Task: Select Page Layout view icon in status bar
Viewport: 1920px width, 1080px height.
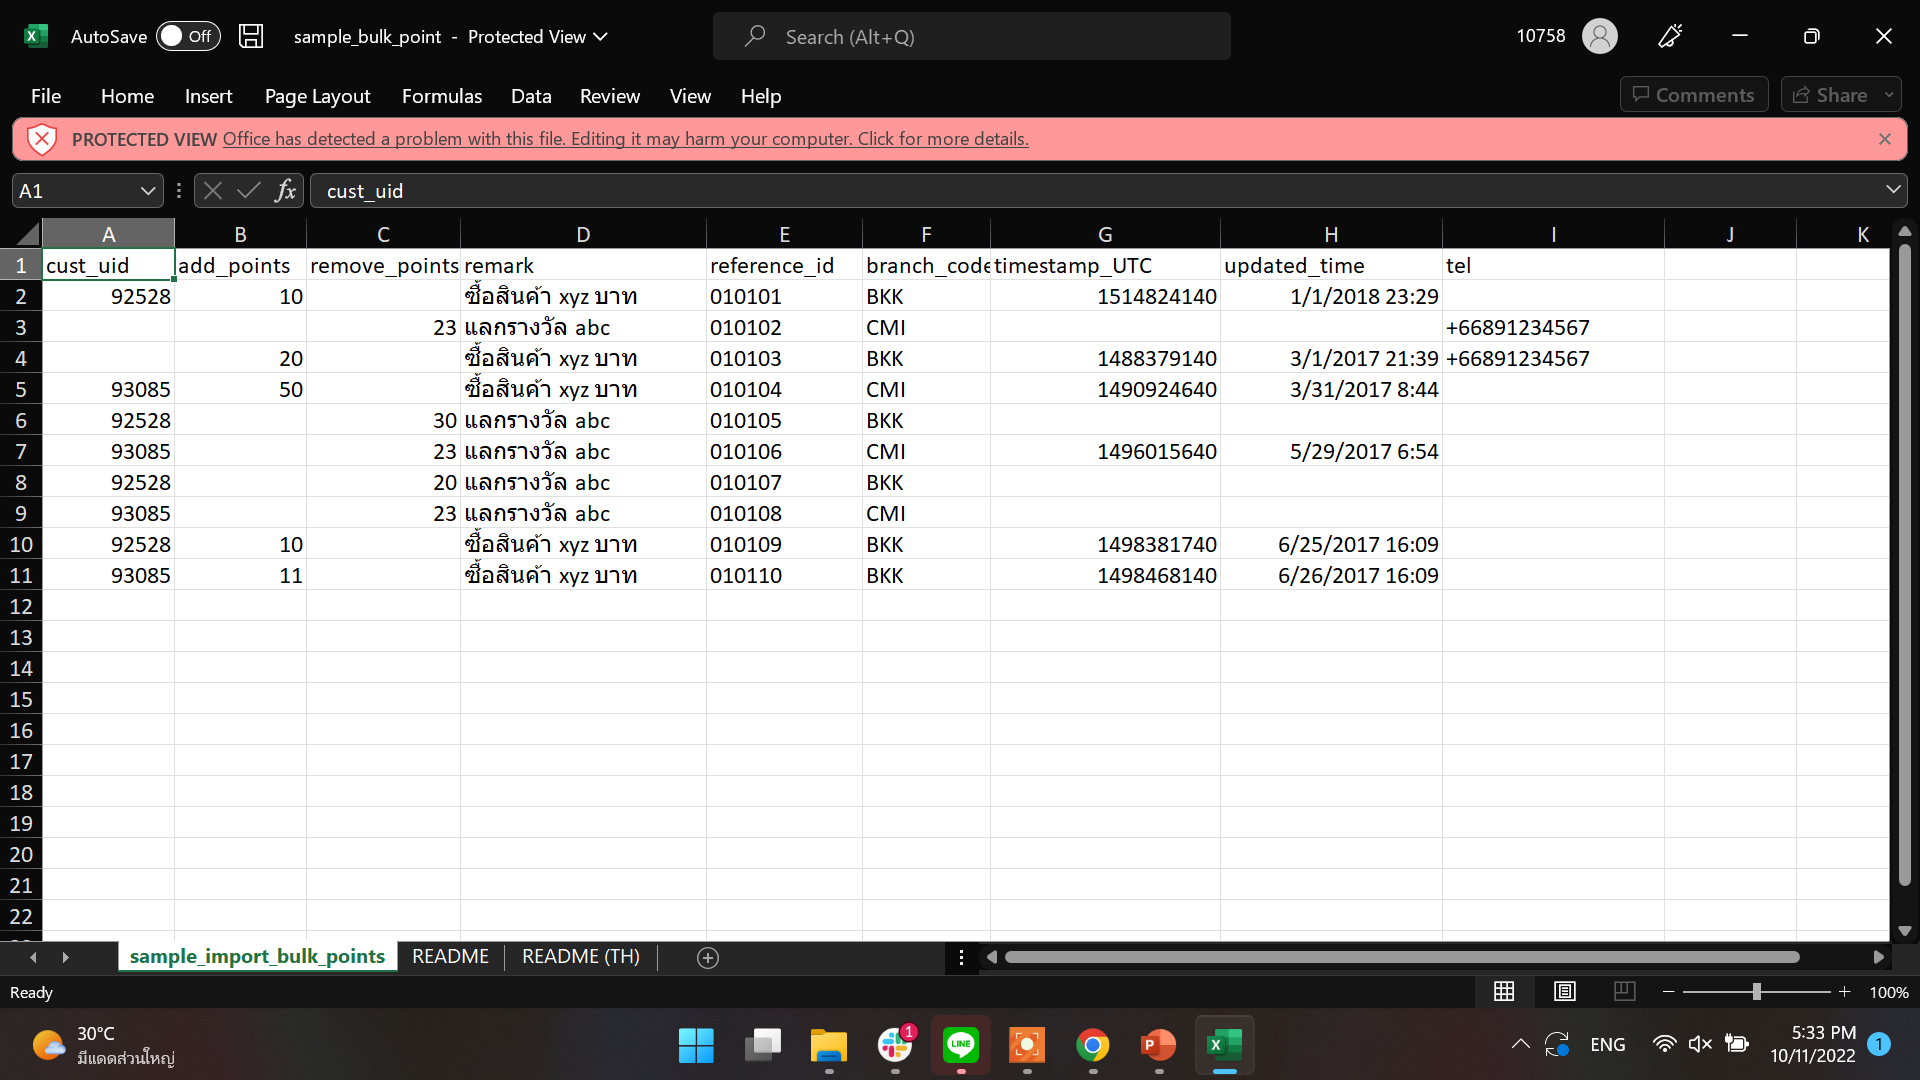Action: (1565, 991)
